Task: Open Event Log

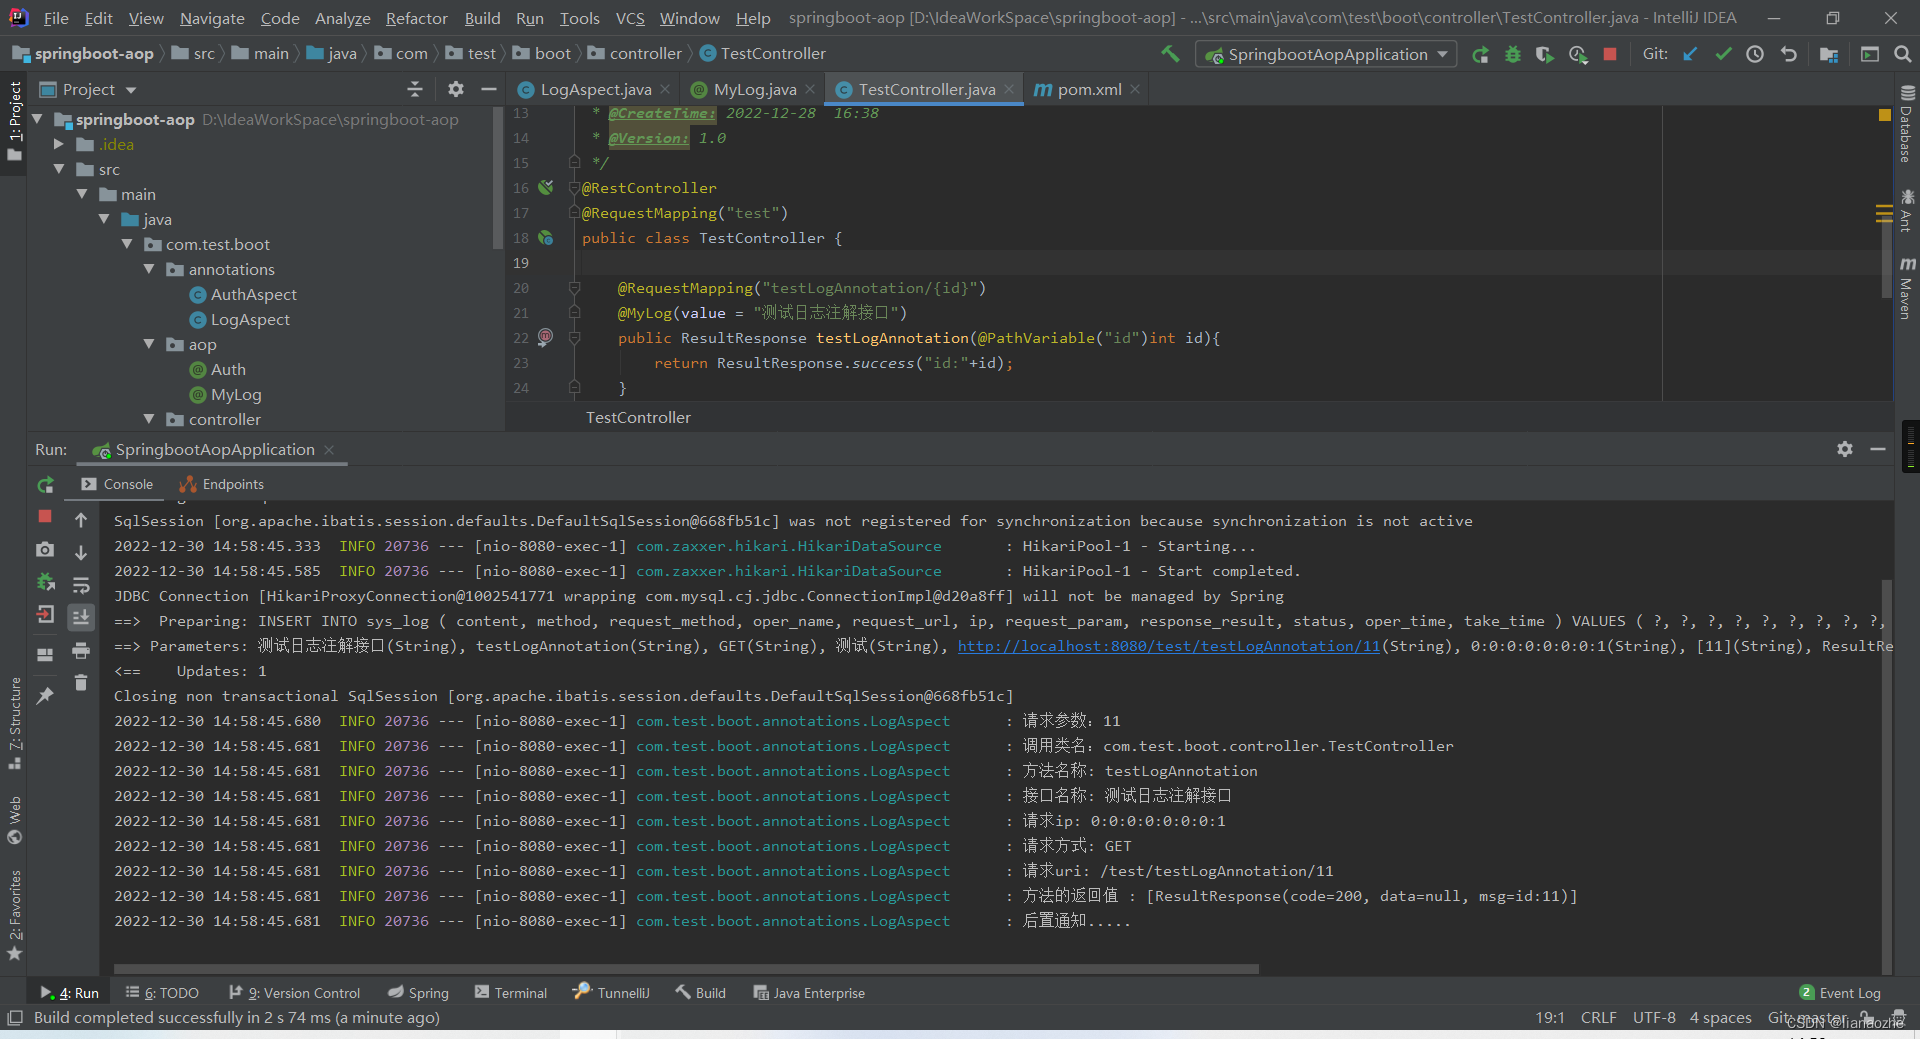Action: (x=1840, y=993)
